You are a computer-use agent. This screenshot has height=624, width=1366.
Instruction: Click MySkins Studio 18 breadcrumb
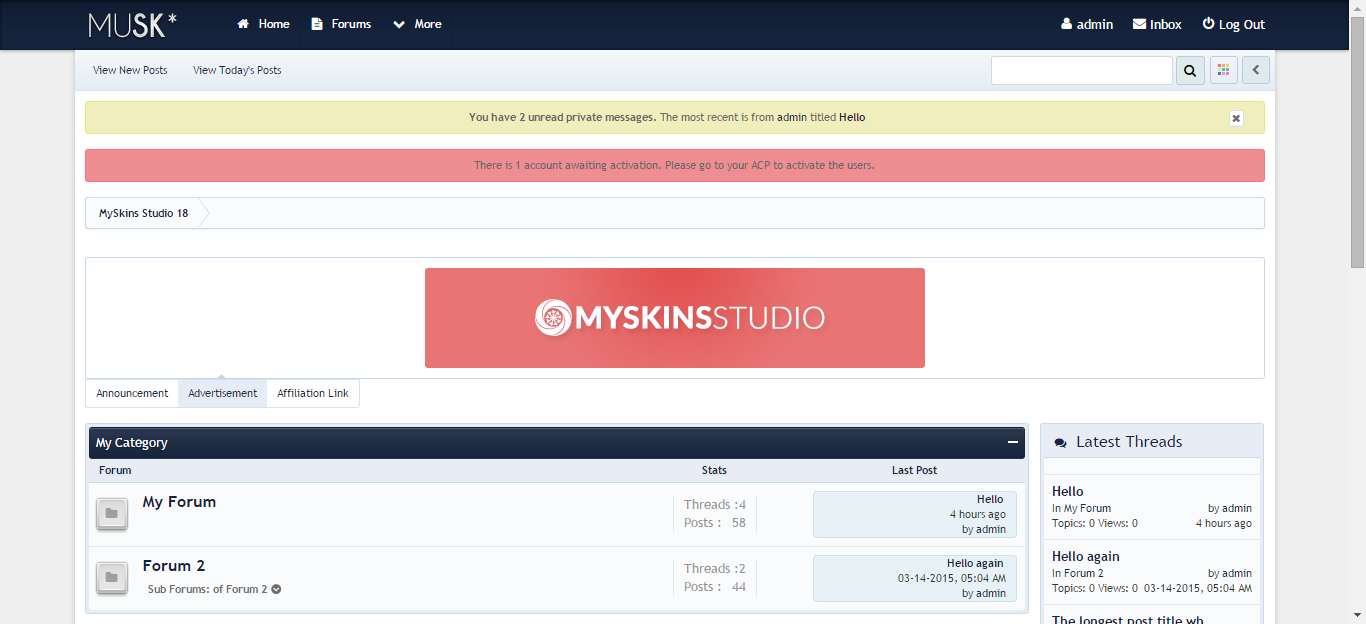(x=143, y=213)
